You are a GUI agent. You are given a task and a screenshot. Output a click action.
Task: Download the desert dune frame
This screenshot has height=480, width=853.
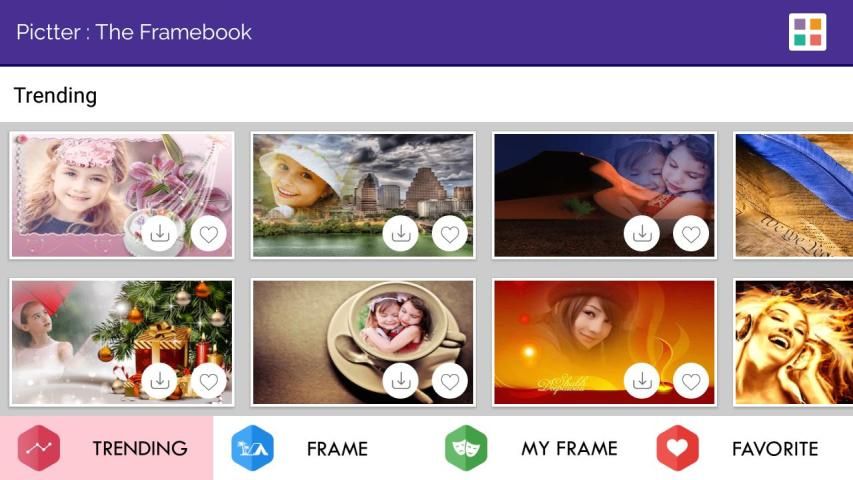(x=642, y=234)
